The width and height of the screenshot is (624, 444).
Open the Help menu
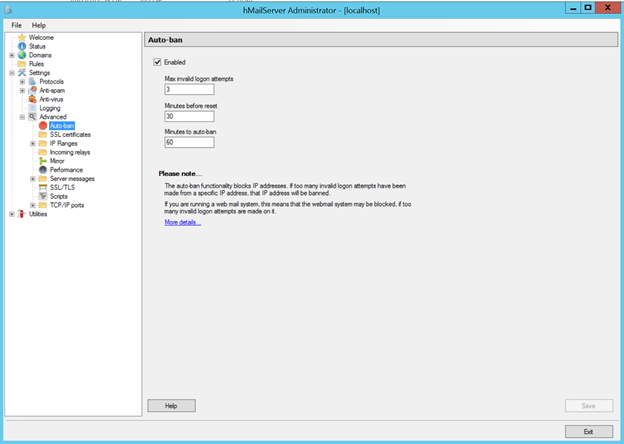pos(39,25)
